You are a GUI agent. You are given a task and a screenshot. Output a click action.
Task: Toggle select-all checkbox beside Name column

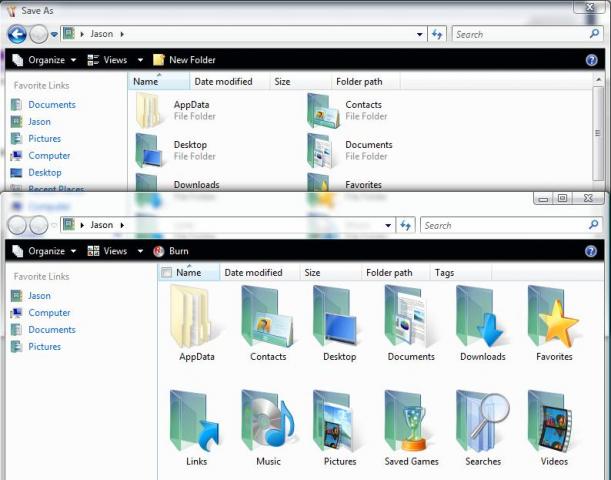(166, 272)
